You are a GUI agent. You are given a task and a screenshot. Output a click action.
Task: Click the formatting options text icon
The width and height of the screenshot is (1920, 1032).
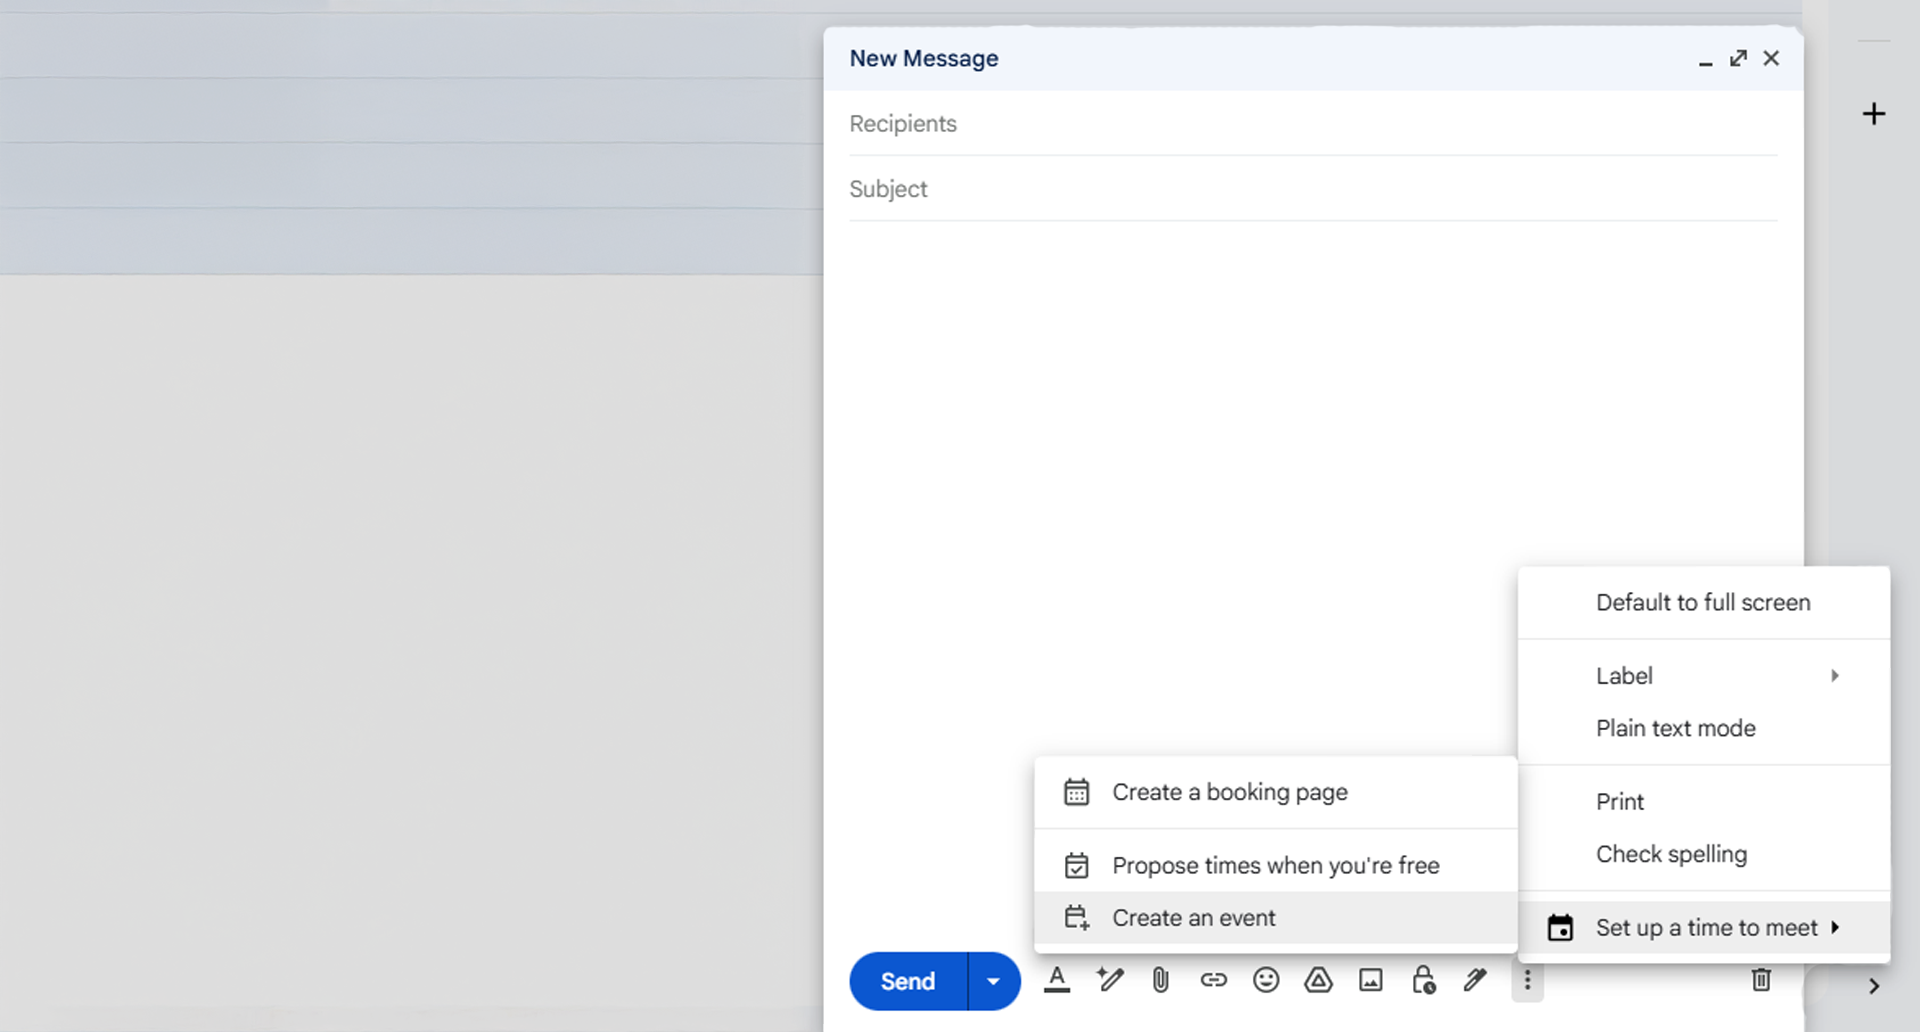pos(1056,981)
